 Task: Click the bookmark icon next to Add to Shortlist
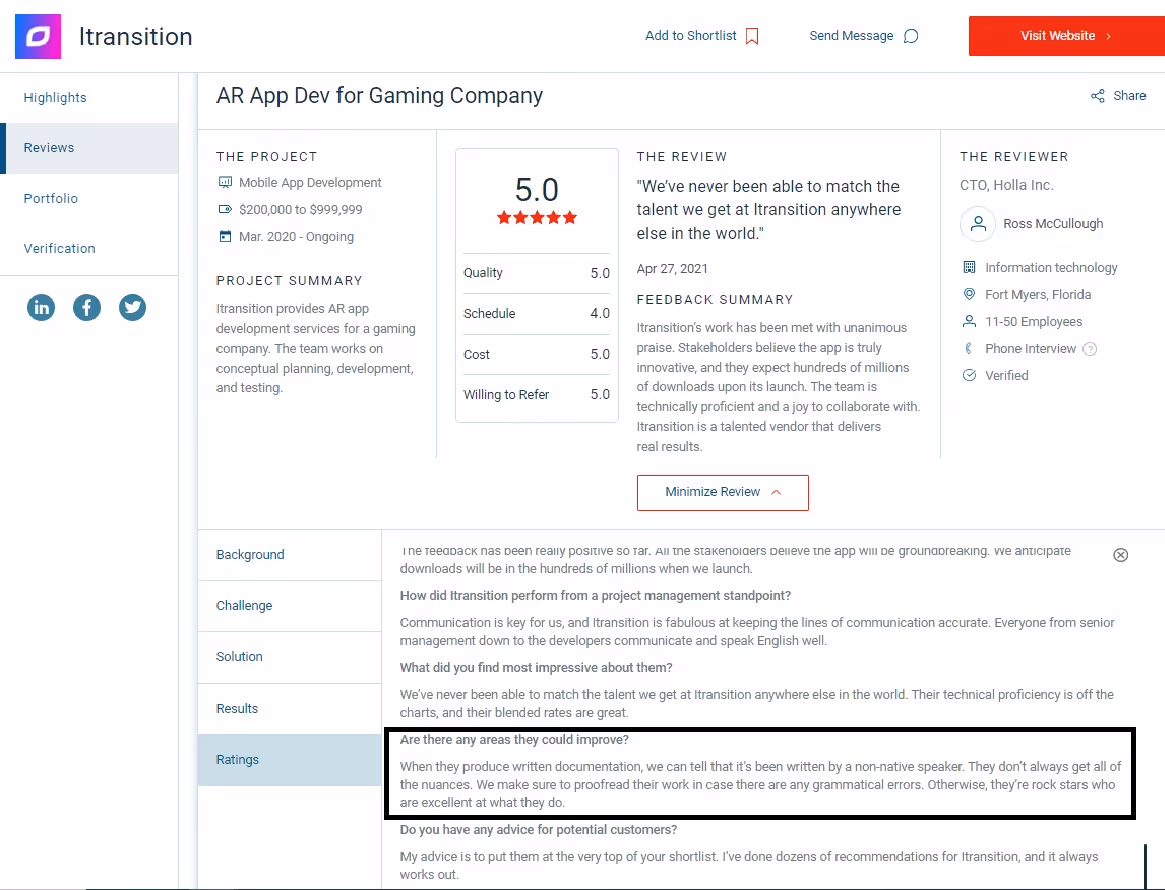pos(752,36)
